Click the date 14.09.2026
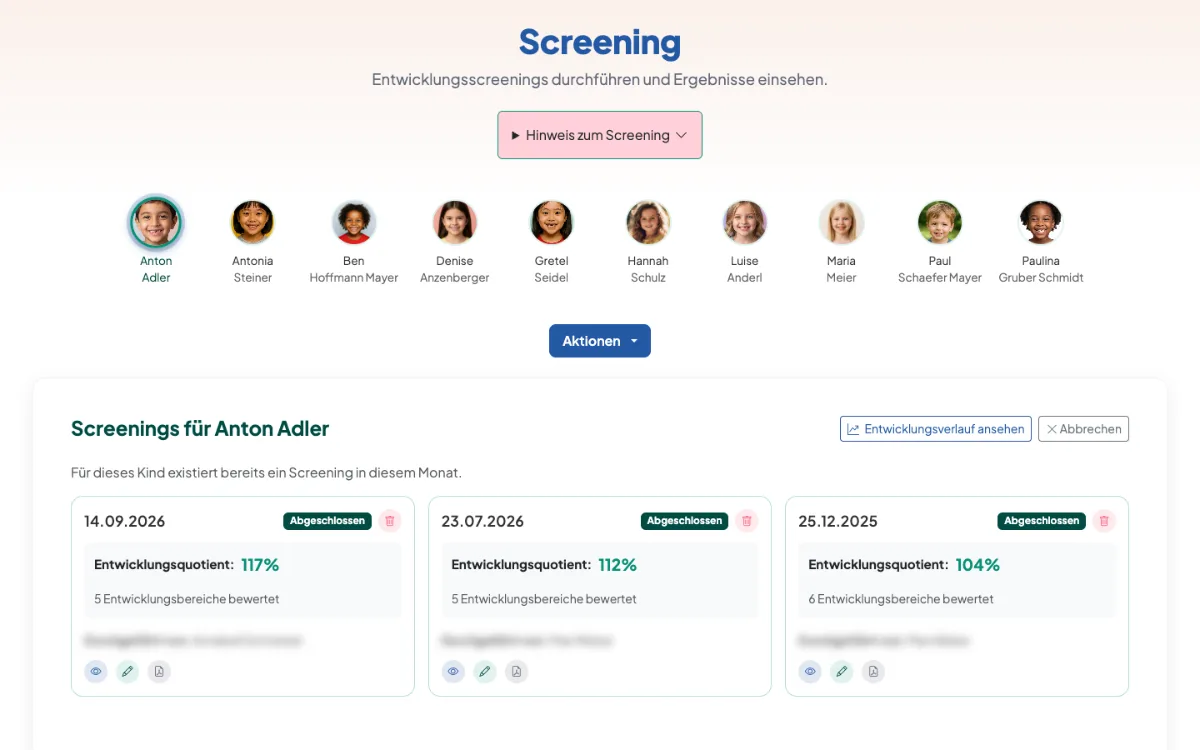1200x750 pixels. [124, 521]
